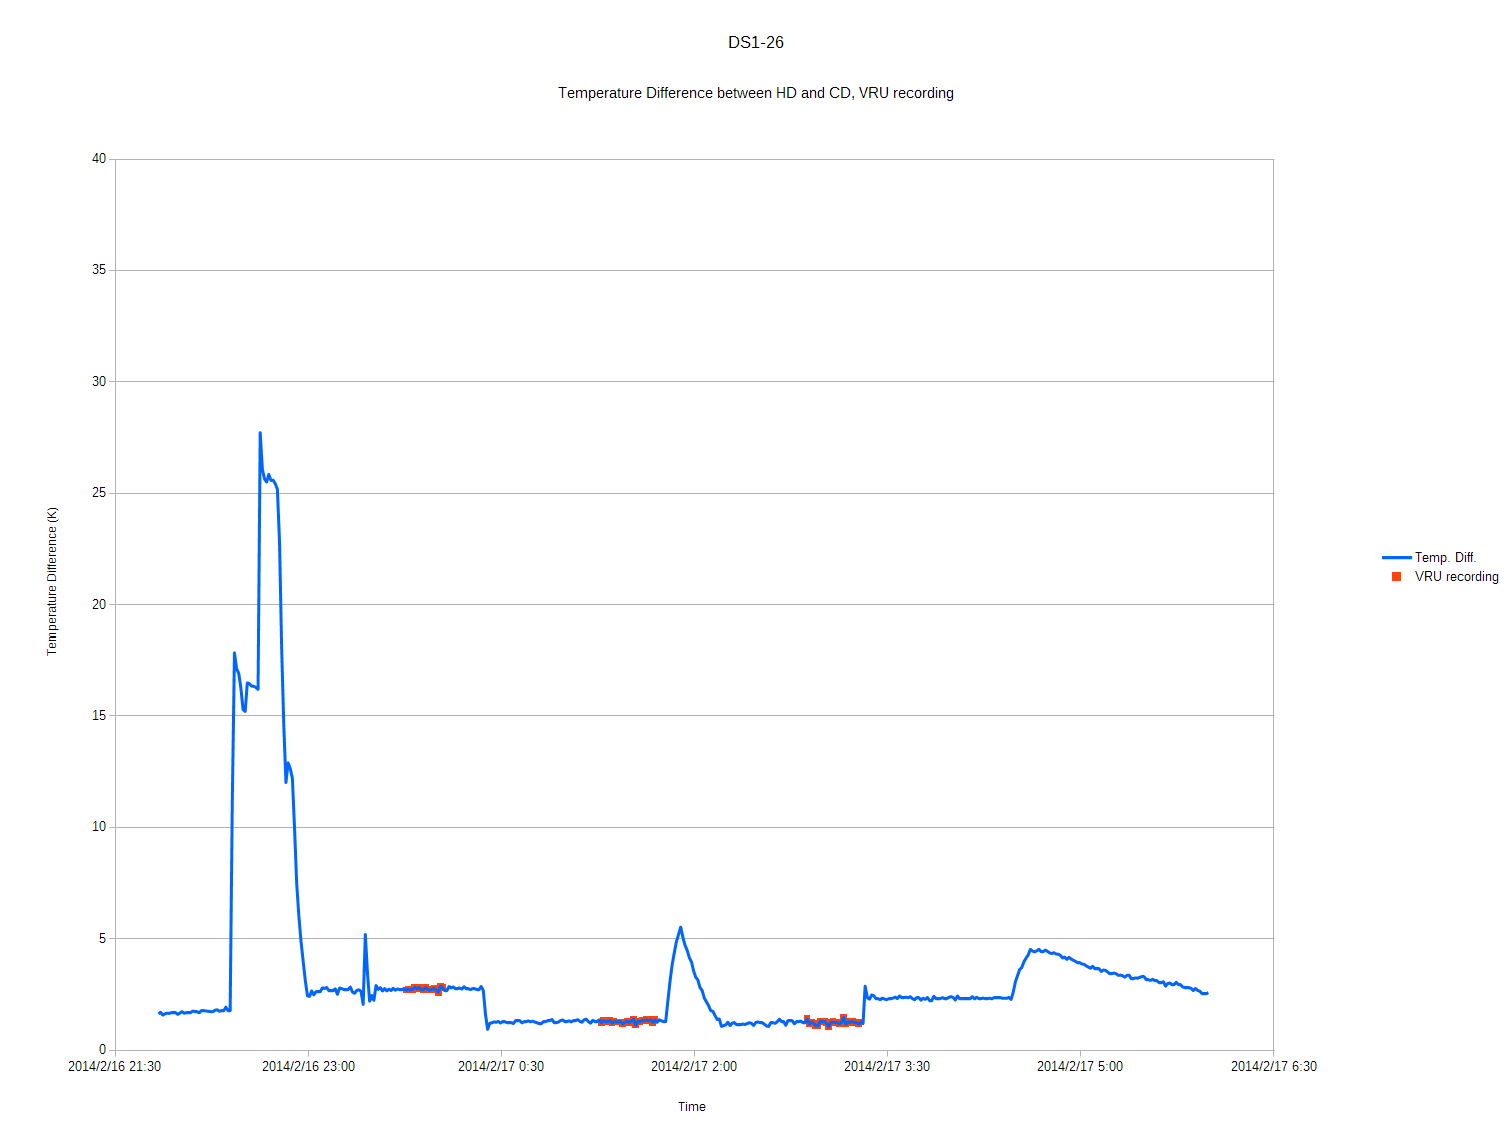The image size is (1512, 1134).
Task: Select the VRU recording legend label
Action: point(1456,577)
